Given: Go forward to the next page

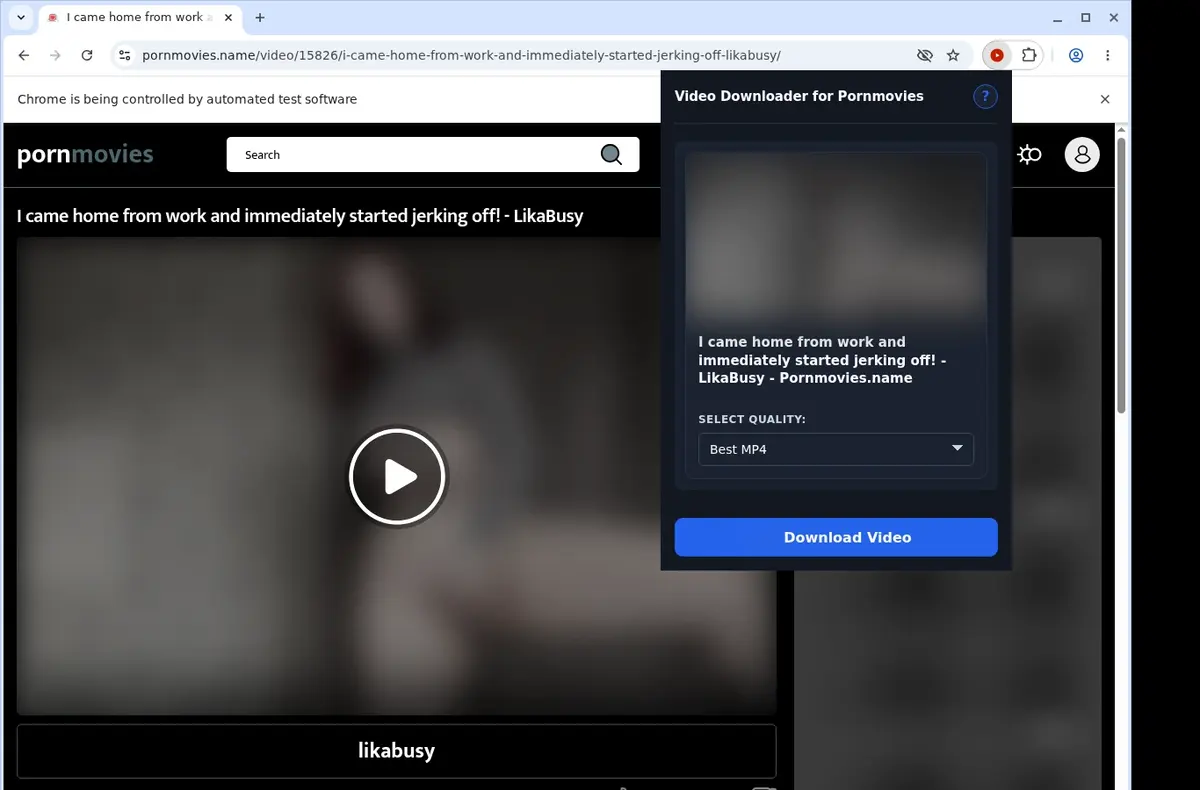Looking at the screenshot, I should tap(55, 56).
